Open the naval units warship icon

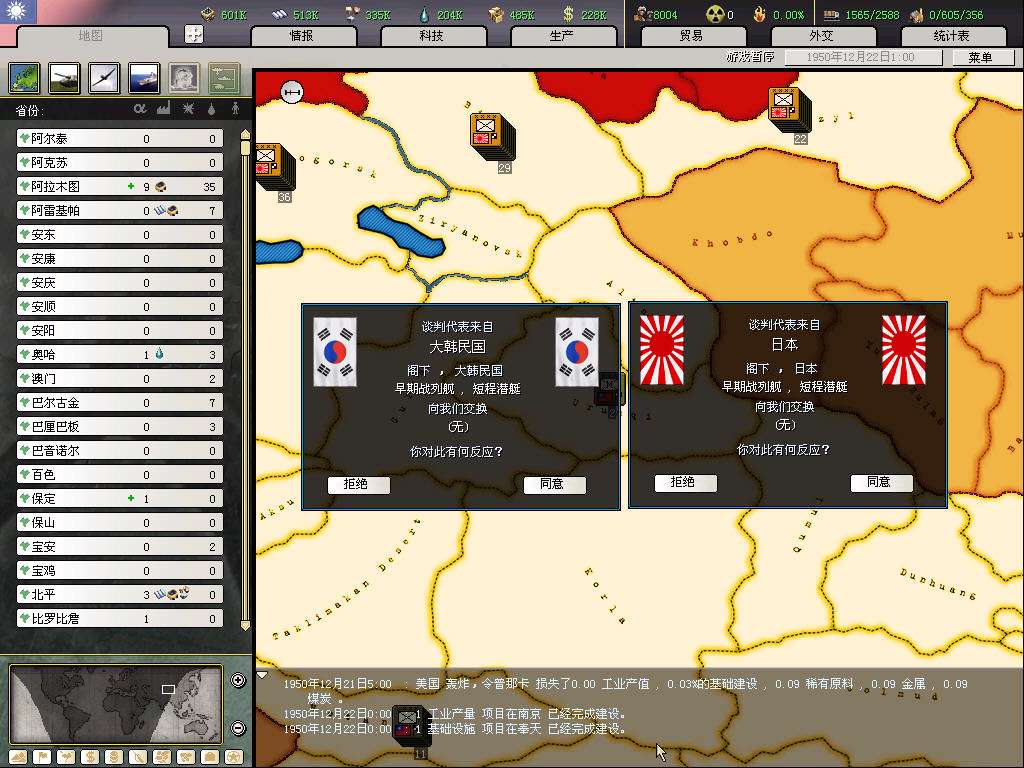[x=144, y=78]
